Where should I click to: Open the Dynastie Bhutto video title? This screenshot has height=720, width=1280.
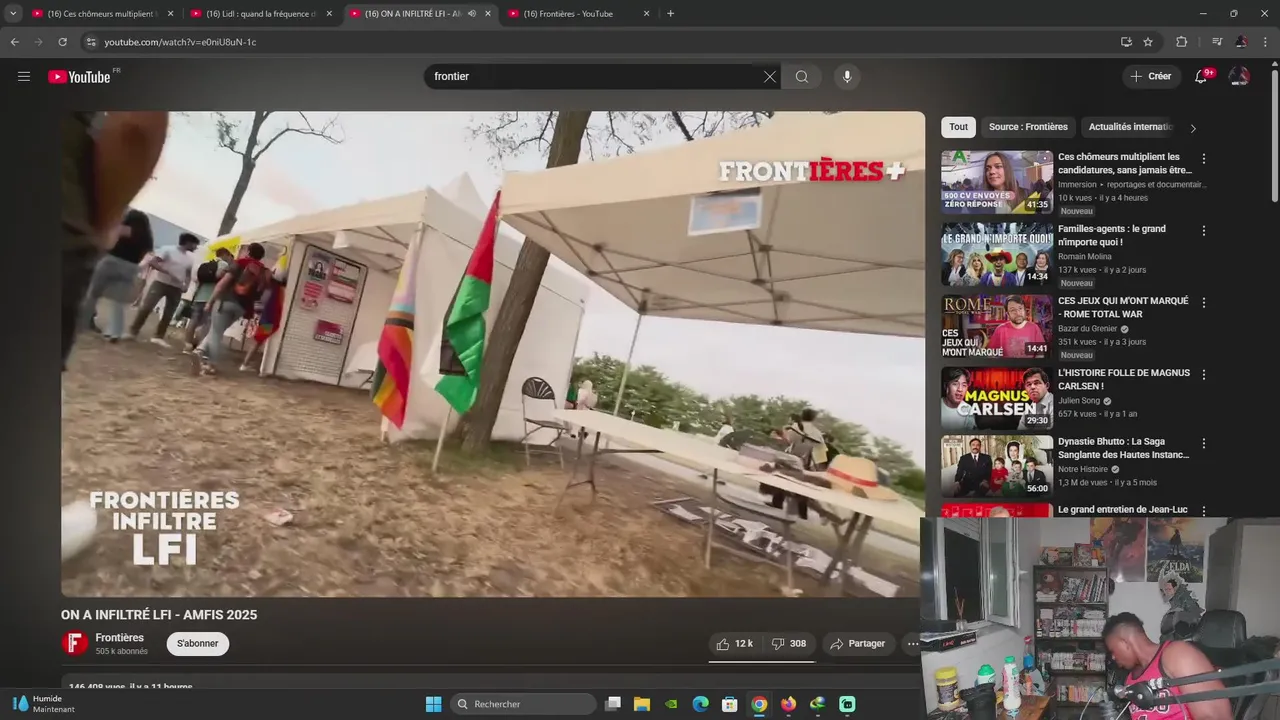click(1124, 448)
